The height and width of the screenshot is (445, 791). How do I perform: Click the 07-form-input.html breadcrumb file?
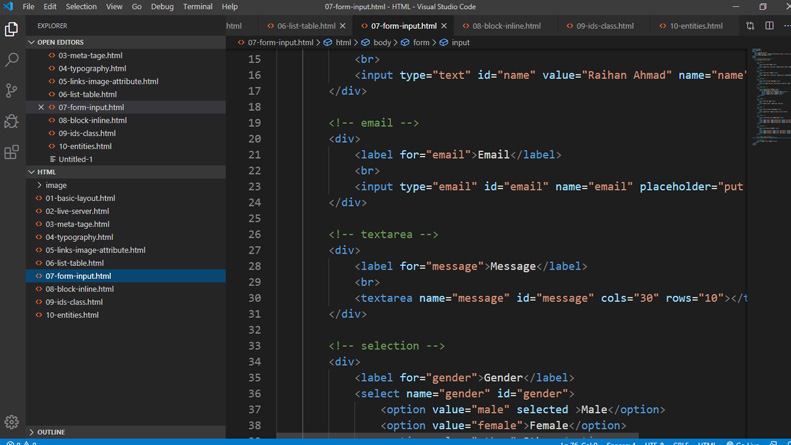point(275,42)
